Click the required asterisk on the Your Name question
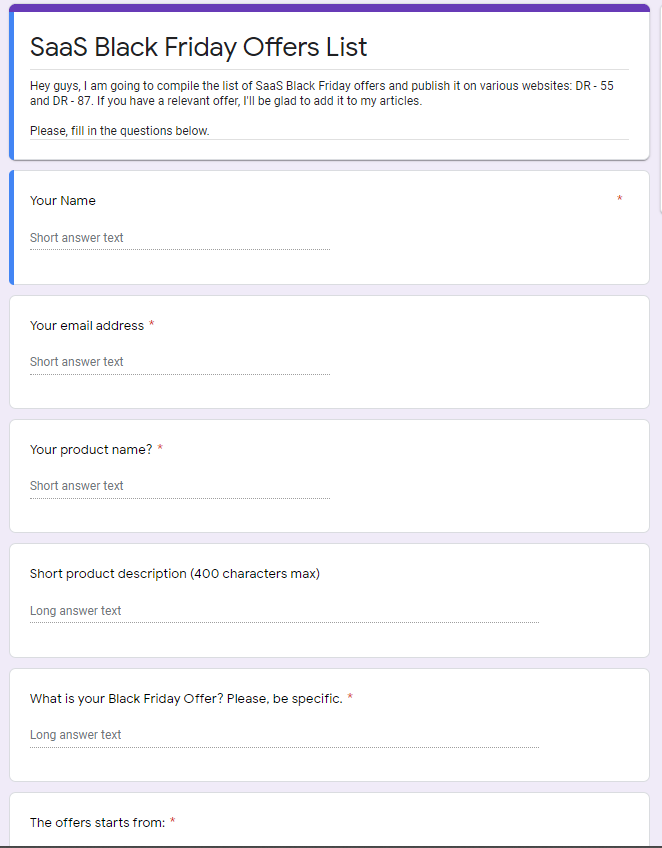This screenshot has height=848, width=662. (x=619, y=200)
